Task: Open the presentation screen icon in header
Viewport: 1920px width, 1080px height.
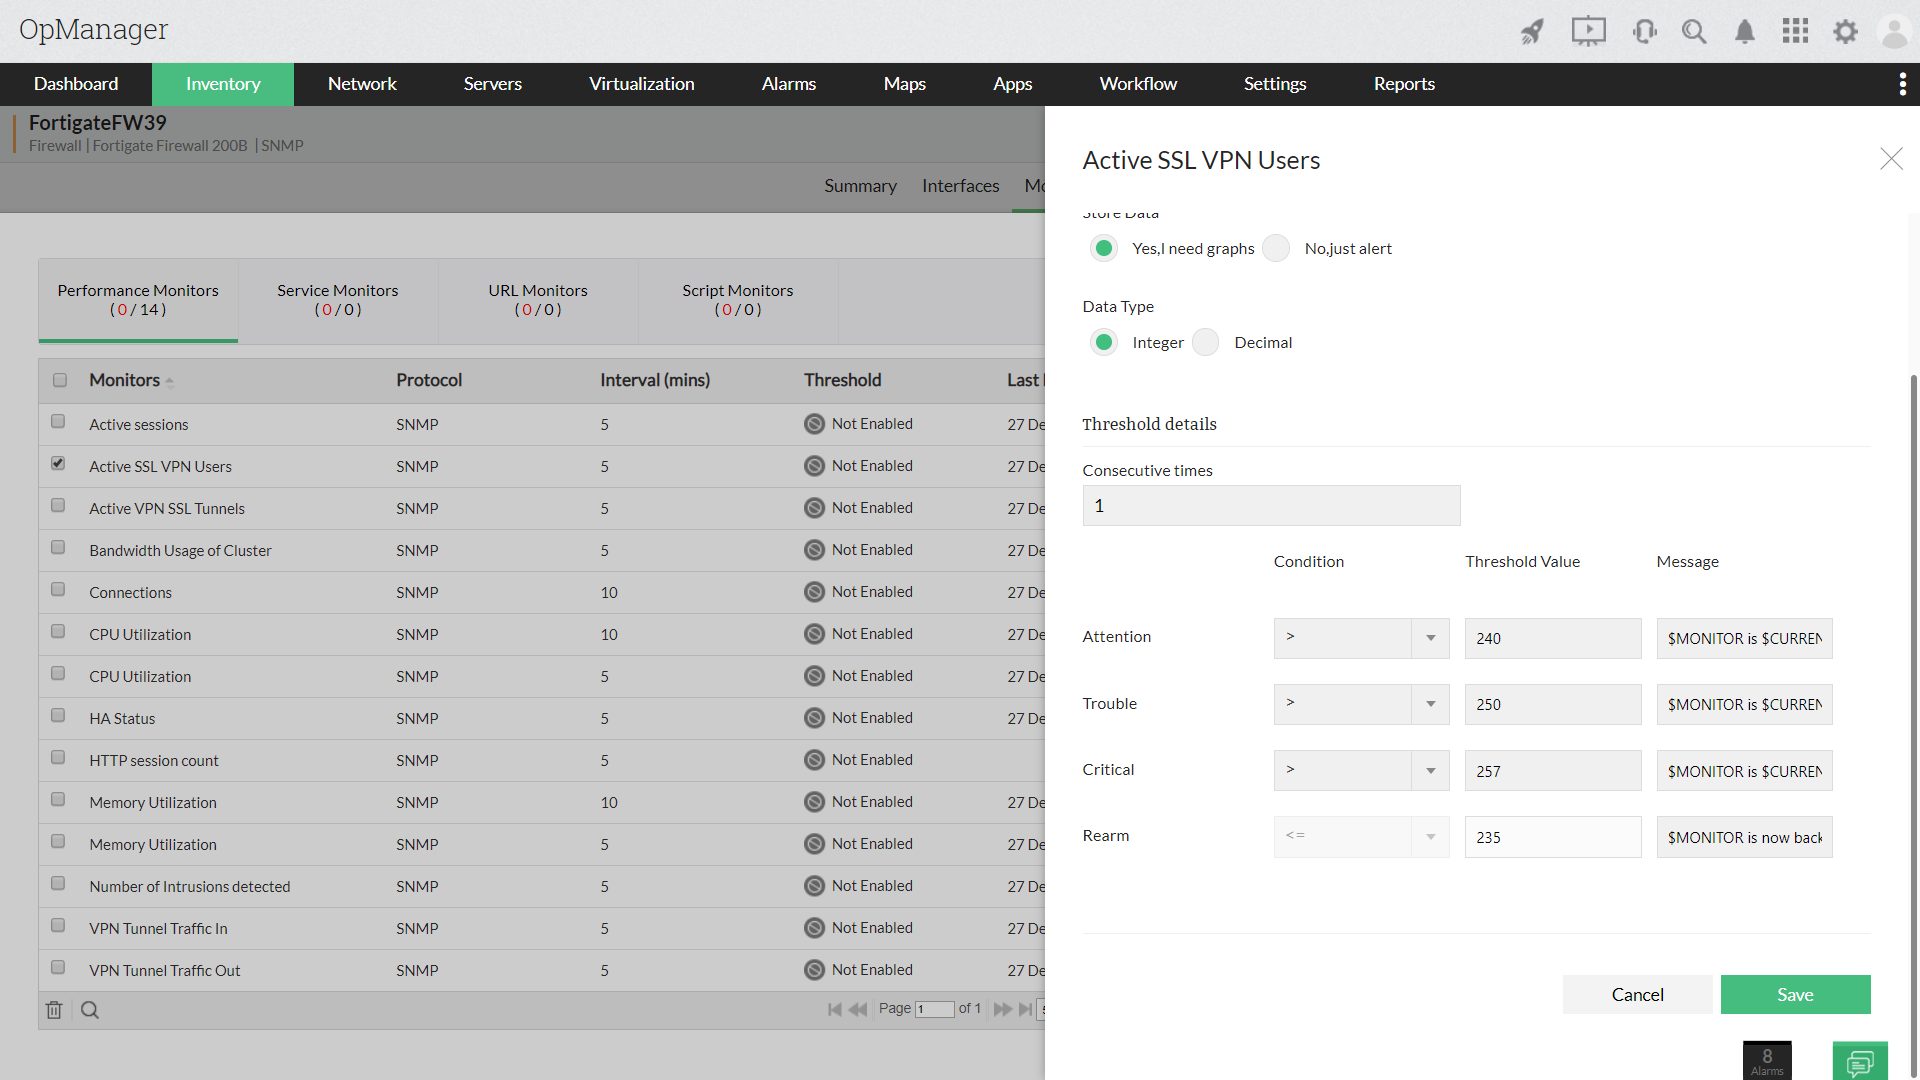Action: 1588,32
